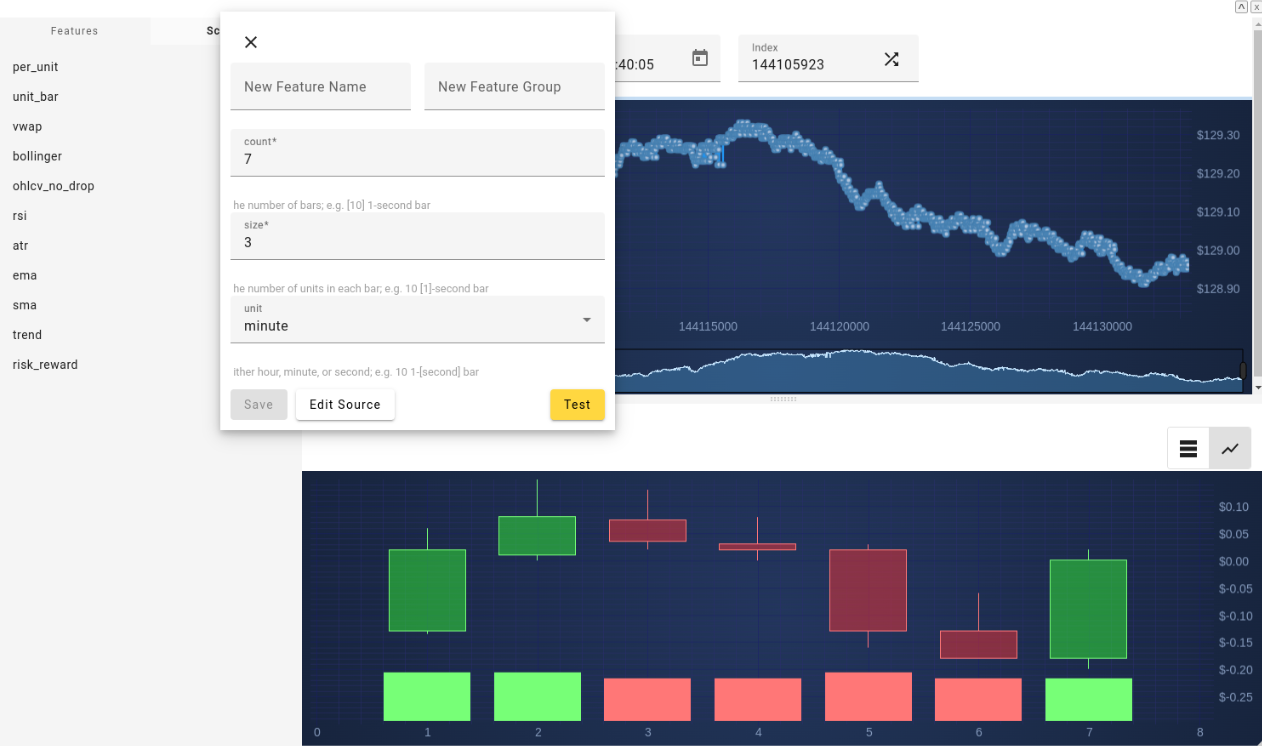
Task: Expand the unit dropdown showing minute
Action: [x=417, y=319]
